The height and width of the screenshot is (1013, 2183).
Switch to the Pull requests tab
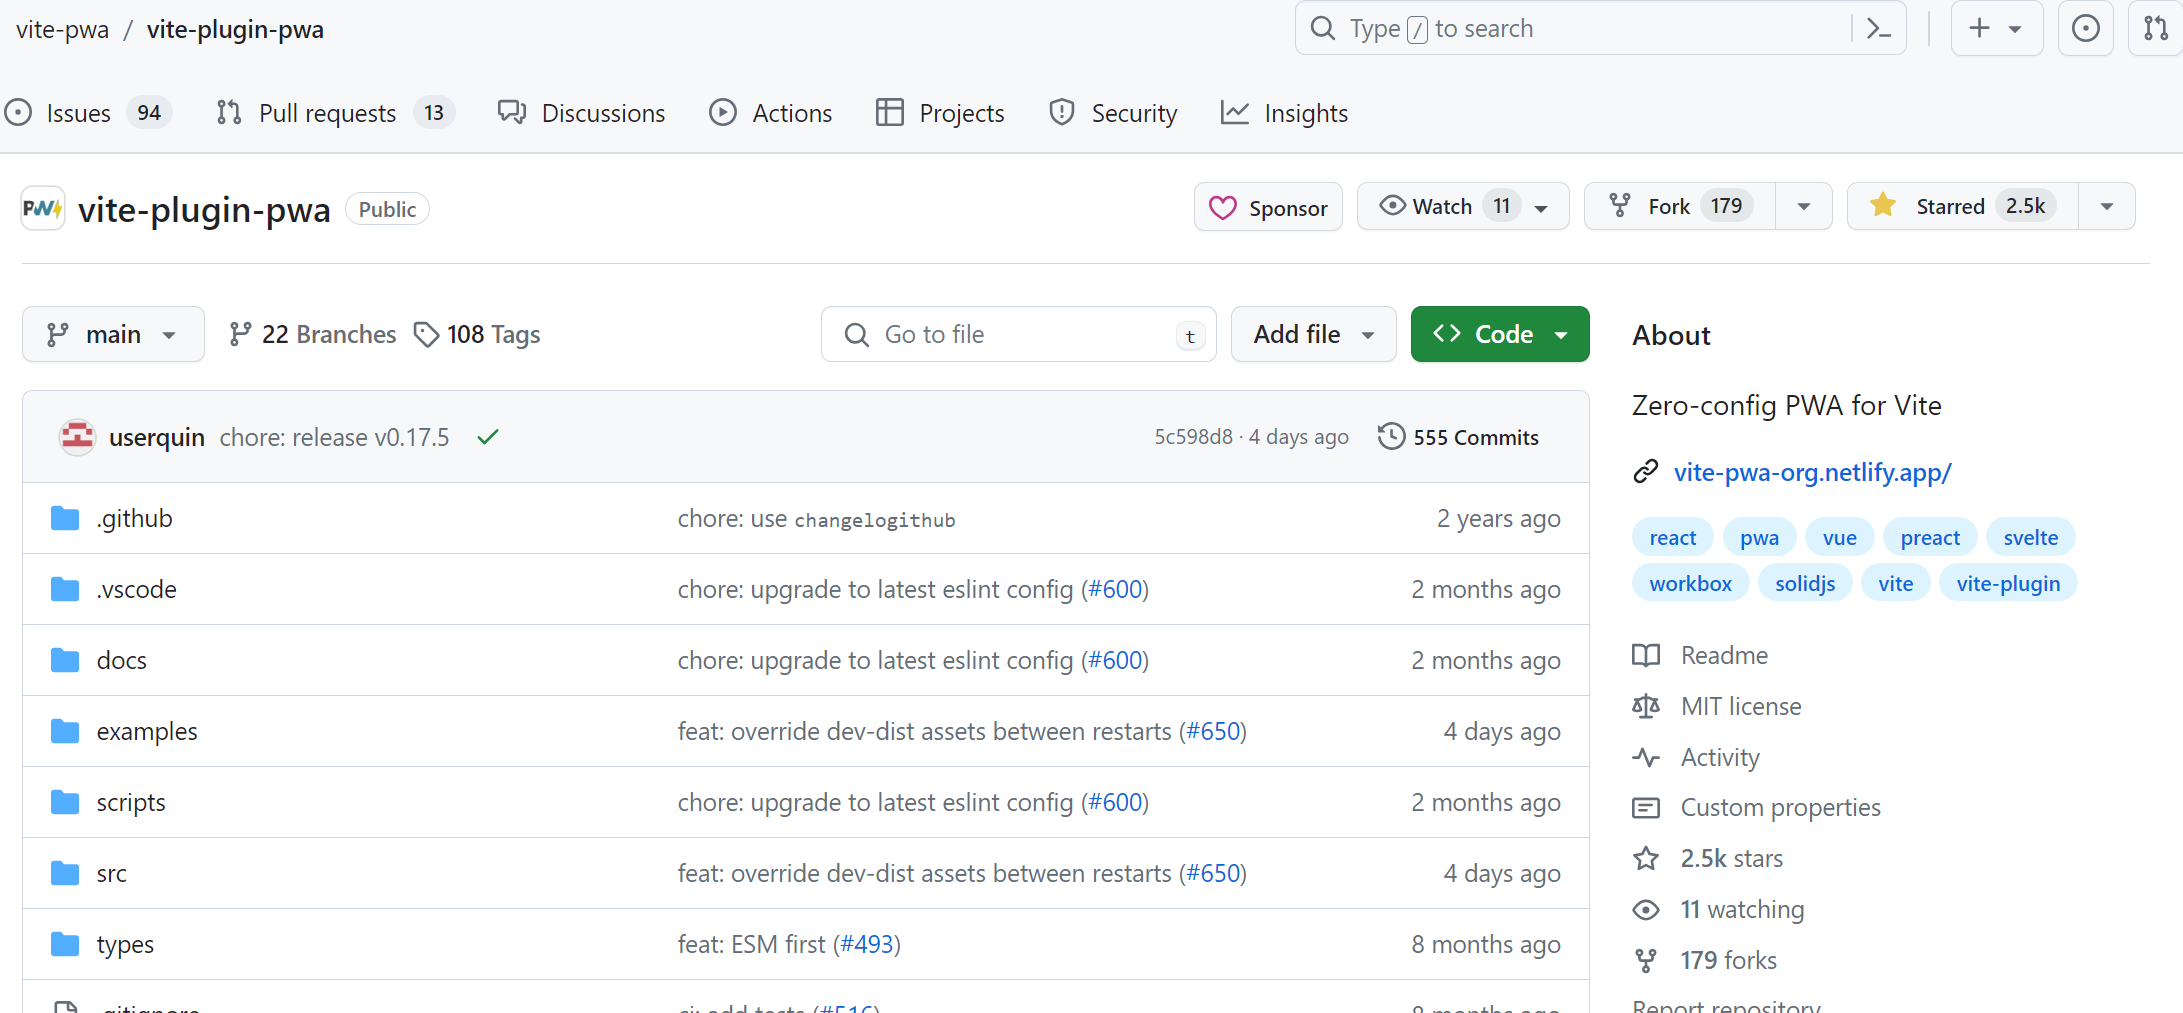point(335,113)
